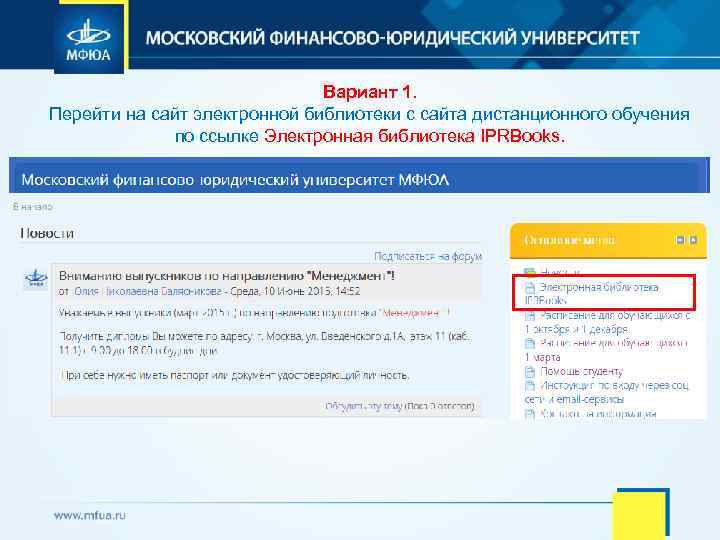Click the МФЮА logo in the slide header
The image size is (720, 540).
tap(89, 39)
